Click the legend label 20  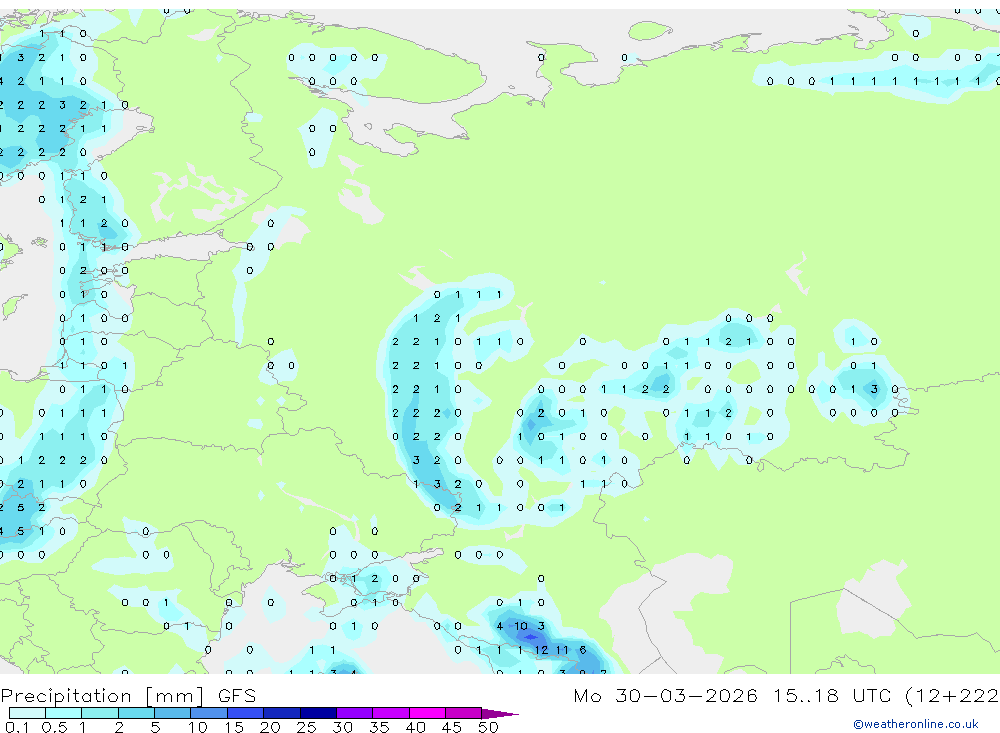(x=270, y=727)
